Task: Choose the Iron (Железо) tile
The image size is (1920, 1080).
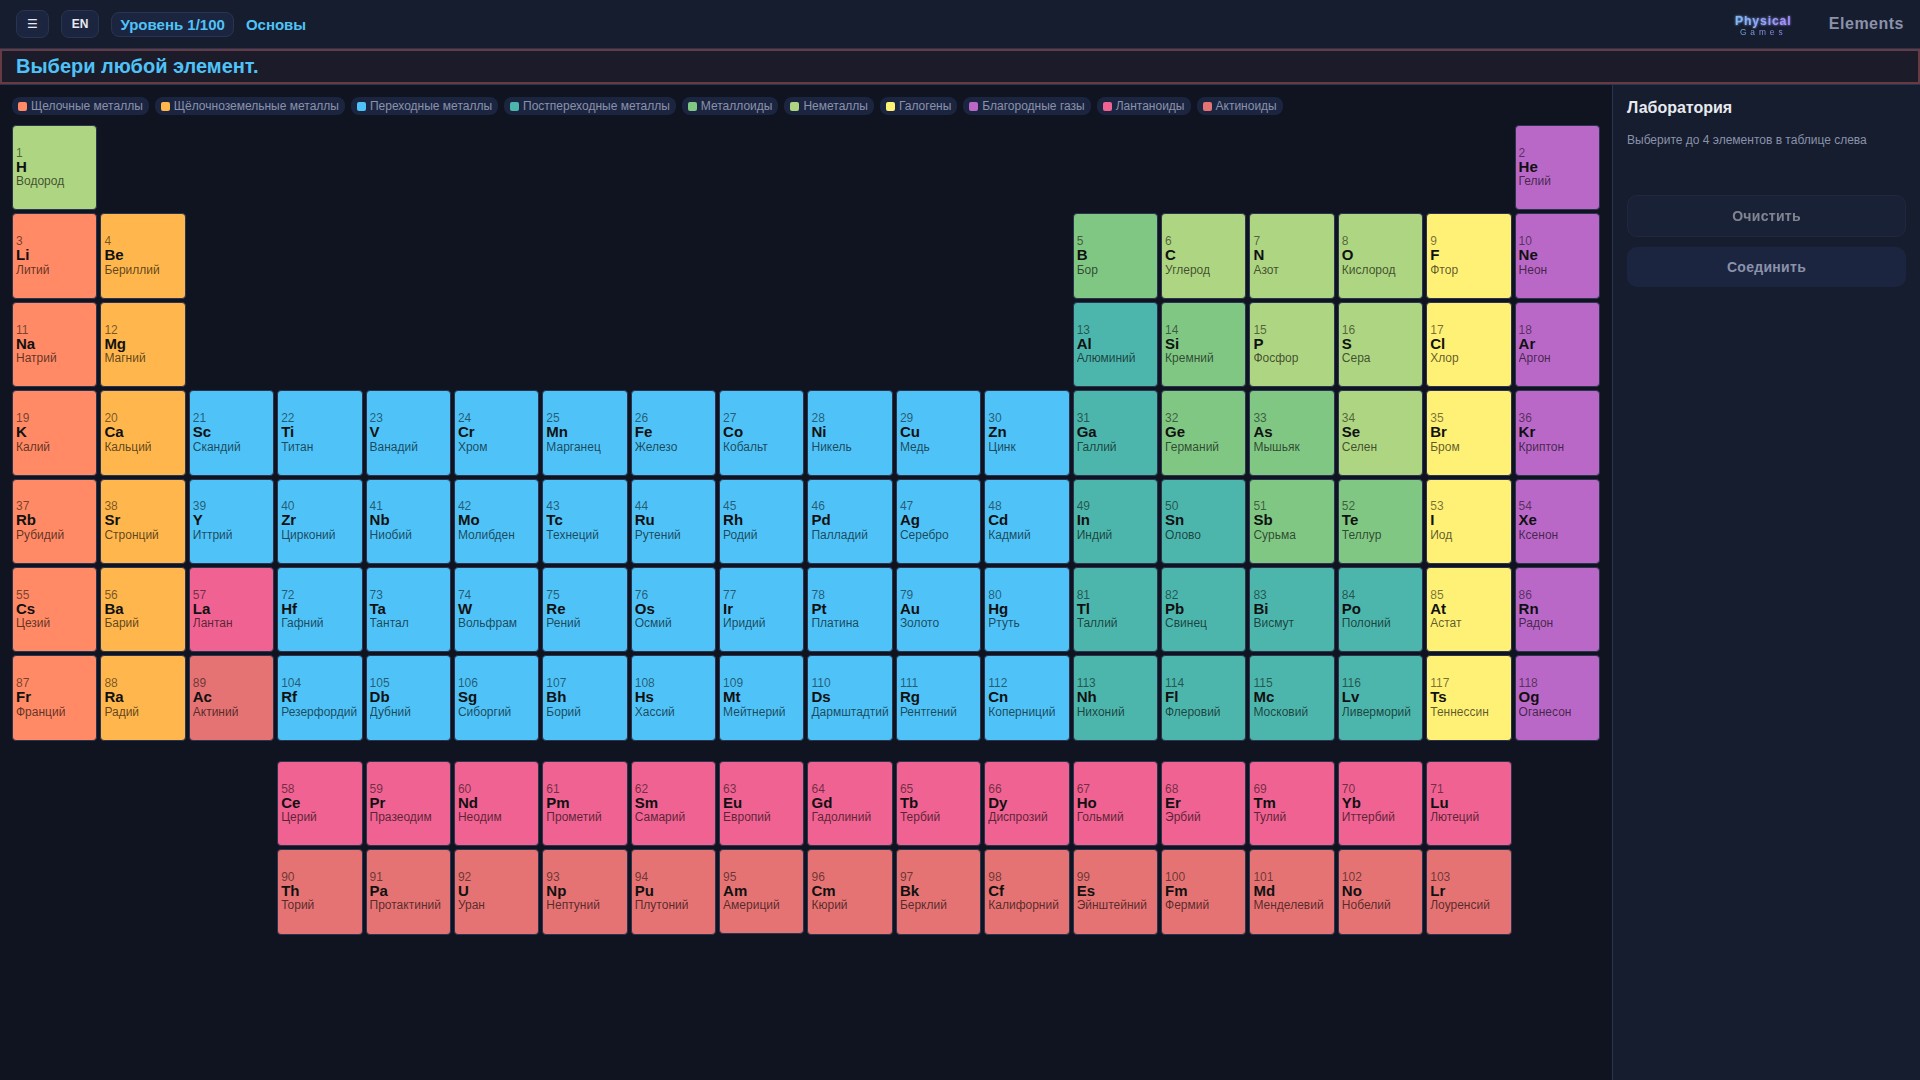Action: coord(673,433)
